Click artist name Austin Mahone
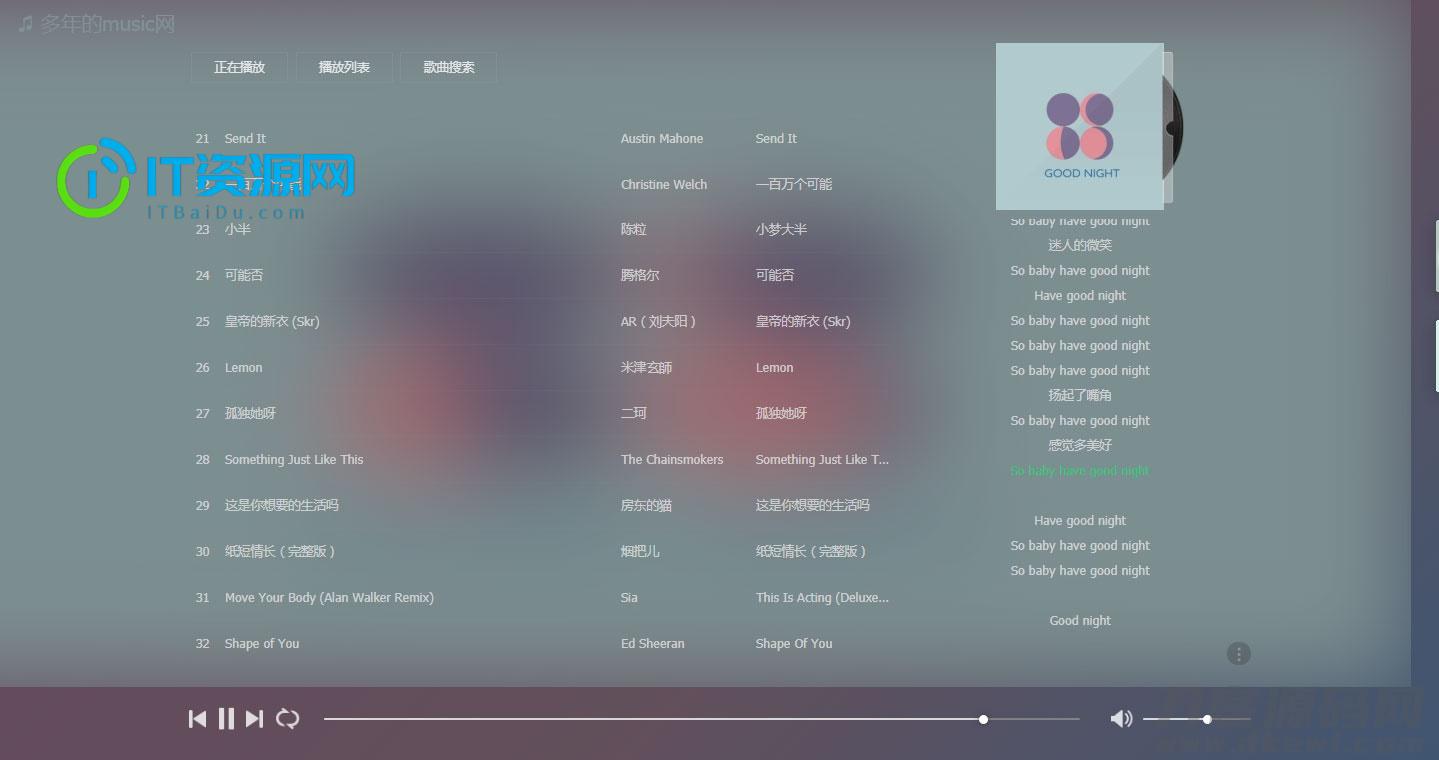 pos(662,139)
